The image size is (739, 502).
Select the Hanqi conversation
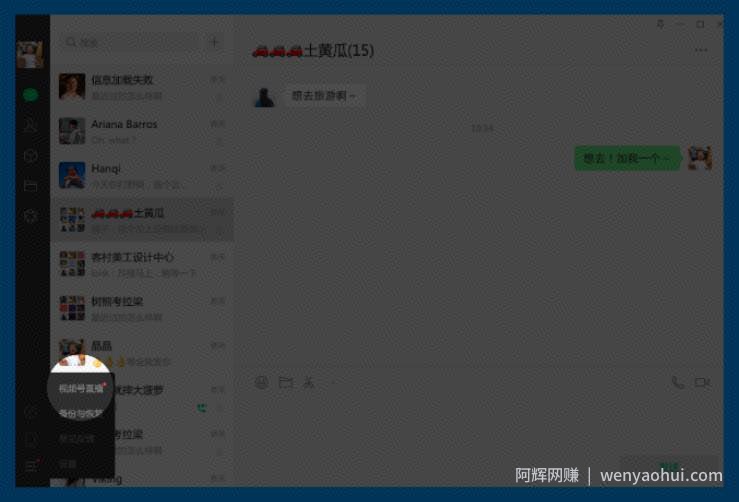[x=142, y=175]
